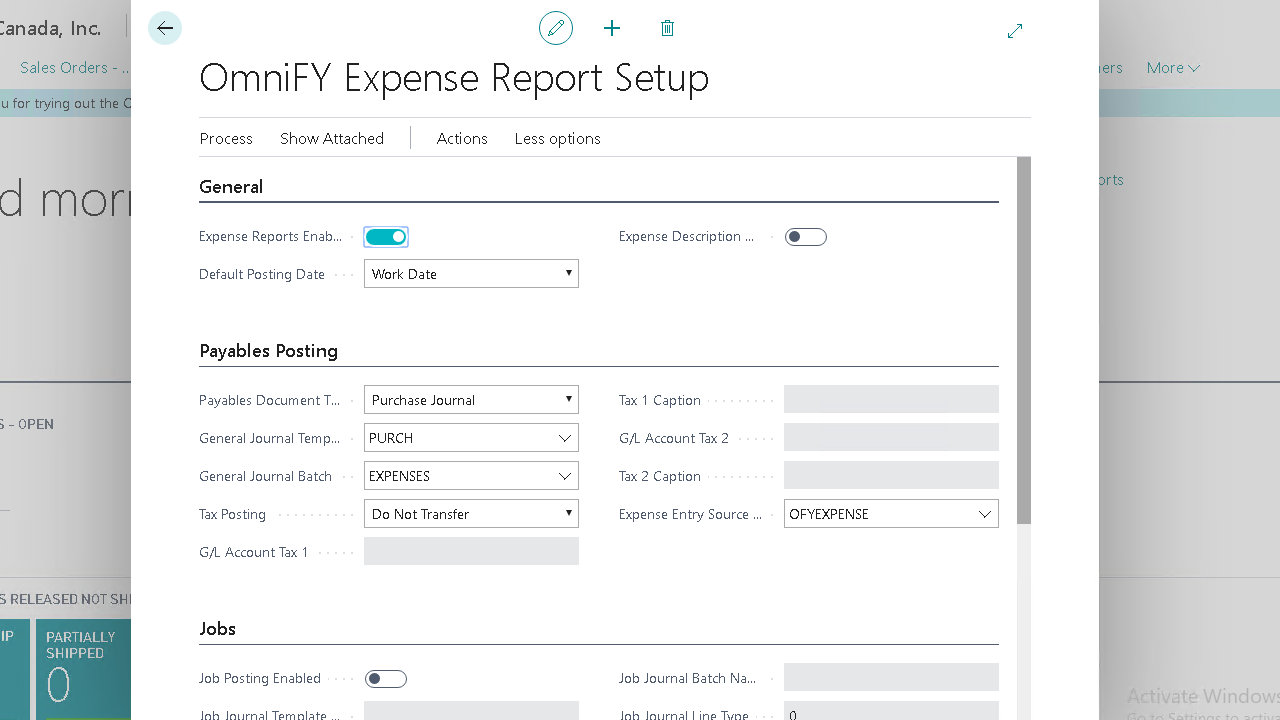Disable the Expense Reports Enabled toggle
The width and height of the screenshot is (1280, 720).
tap(386, 237)
